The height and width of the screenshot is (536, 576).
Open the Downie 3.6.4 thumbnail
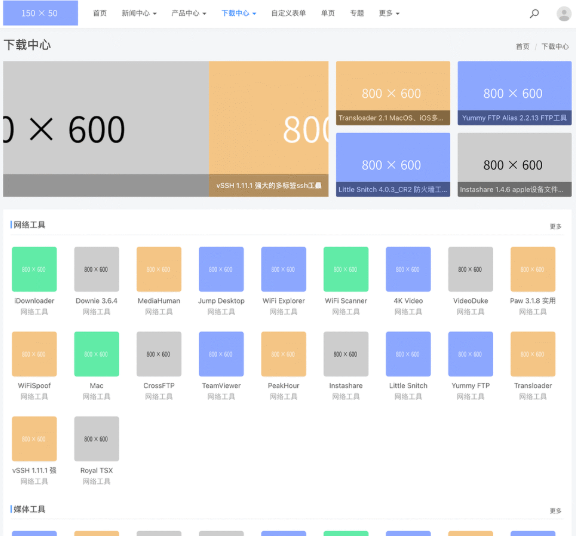[x=97, y=269]
